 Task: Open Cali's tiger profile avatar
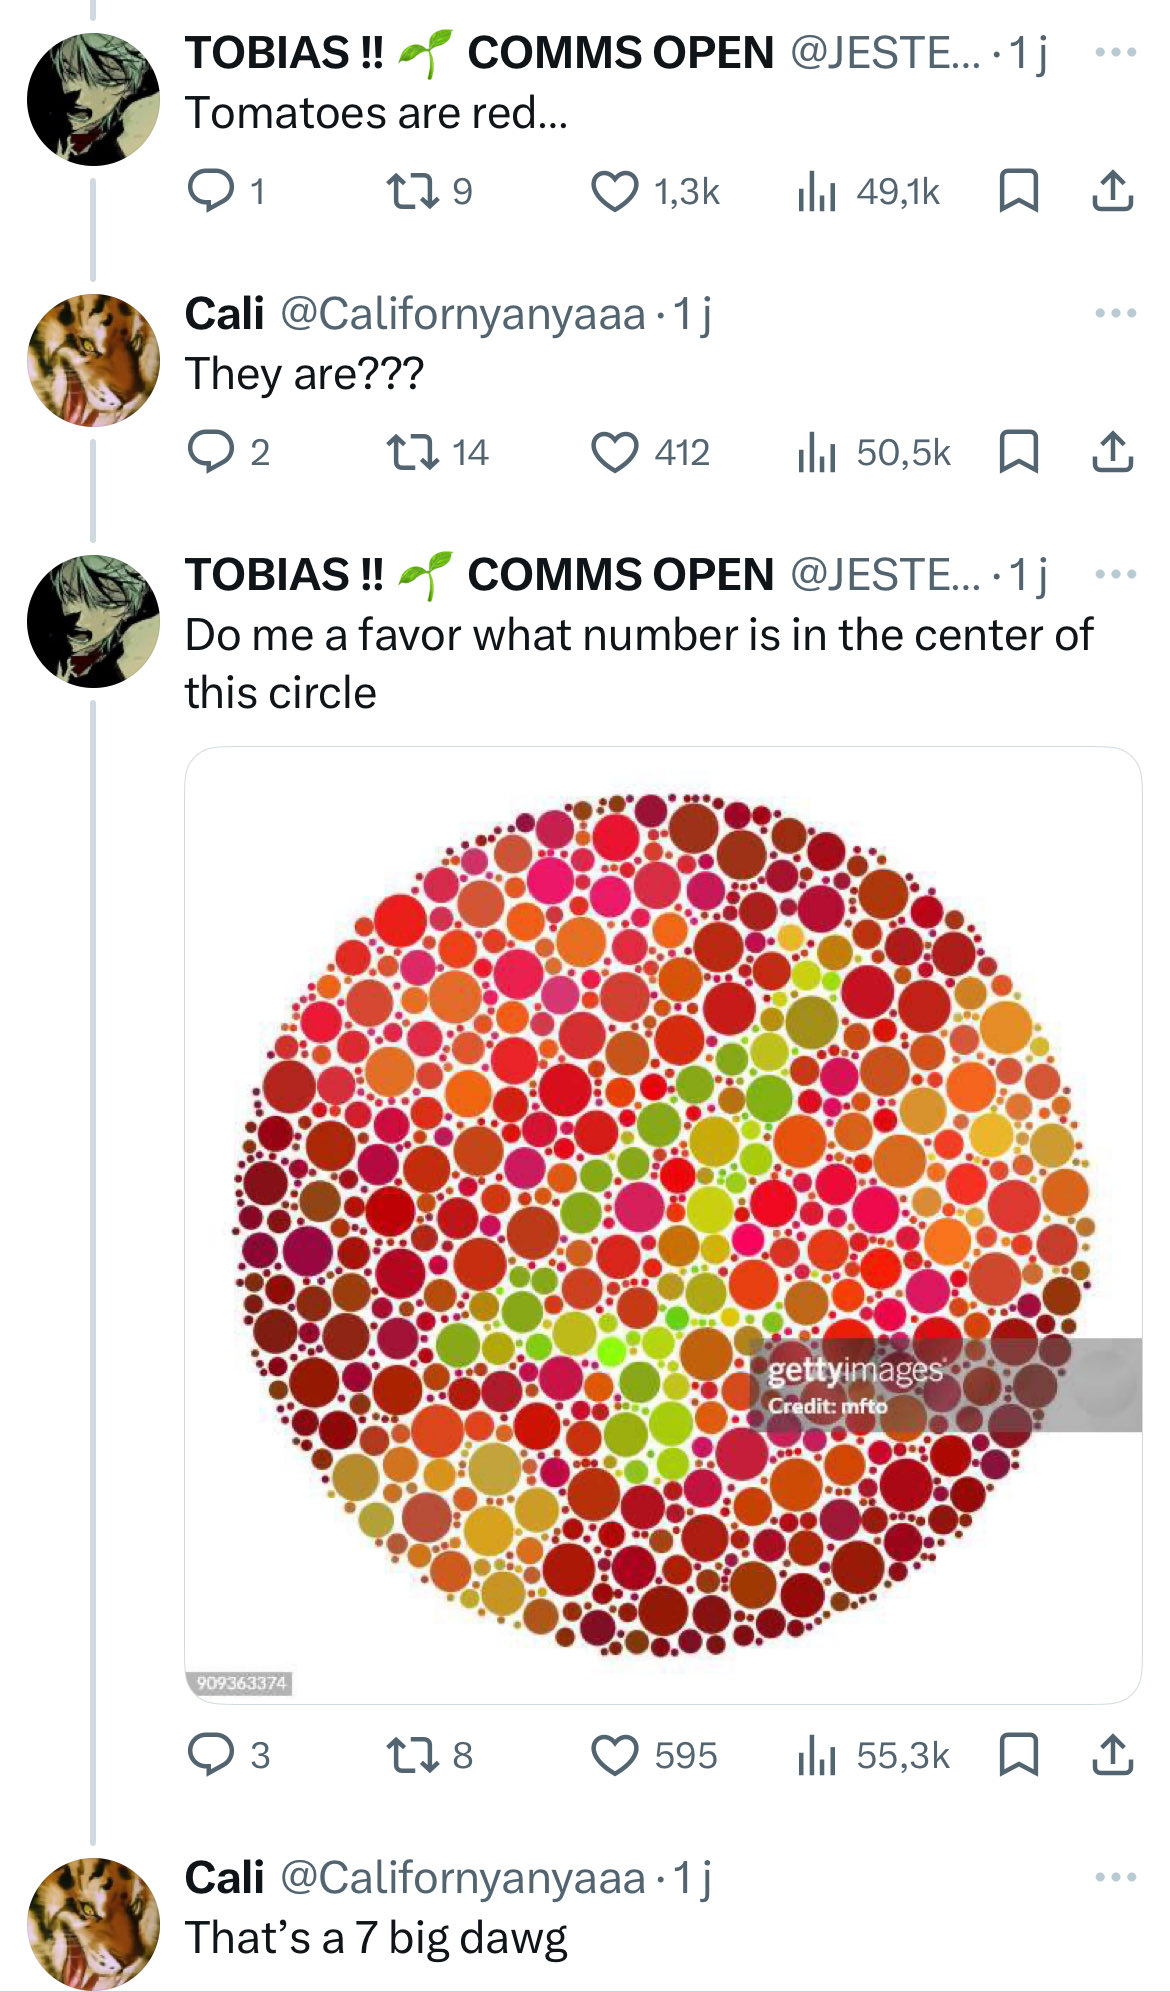pyautogui.click(x=93, y=360)
